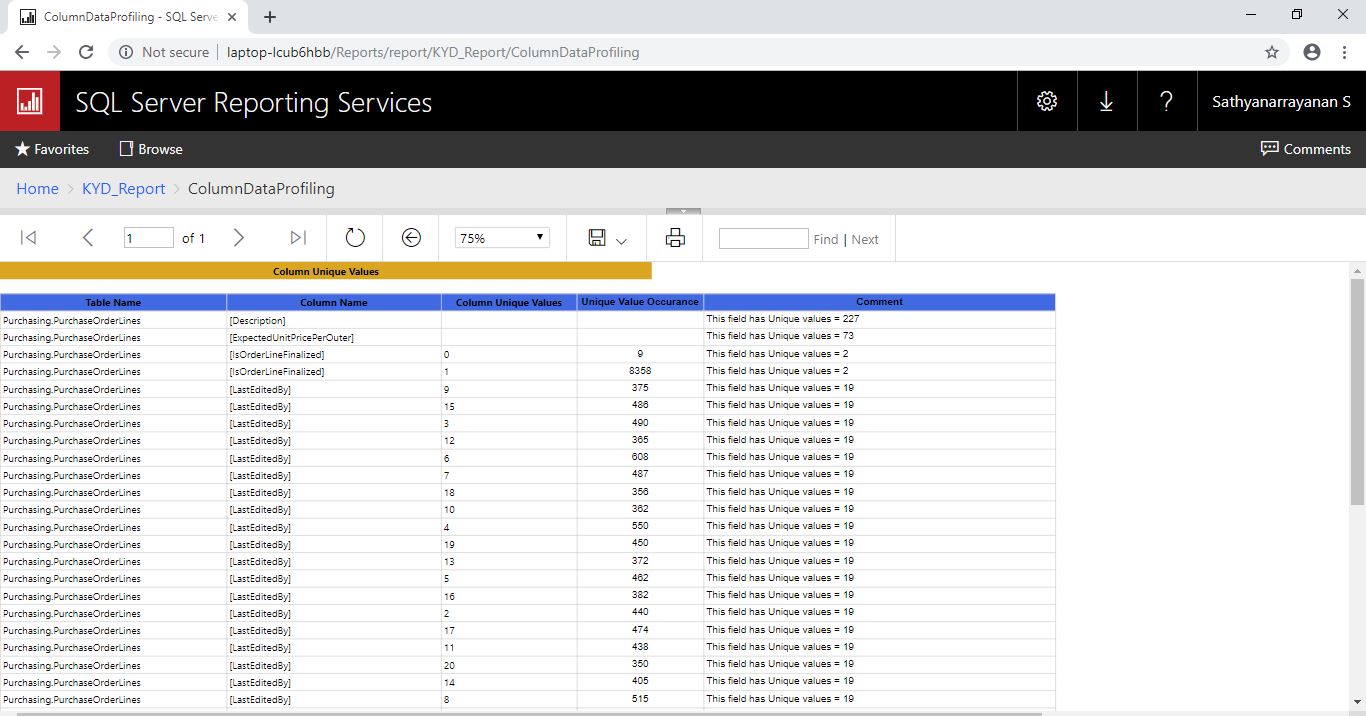Go to previous report page
This screenshot has height=716, width=1366.
(88, 237)
